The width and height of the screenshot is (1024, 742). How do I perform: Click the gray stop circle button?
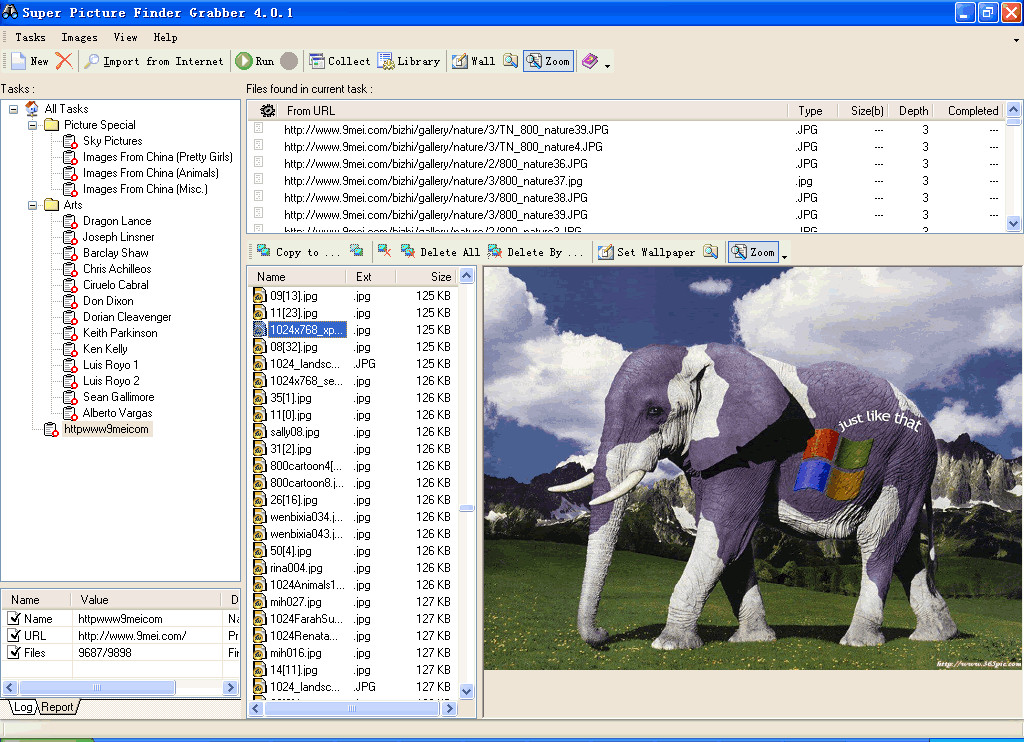(x=289, y=61)
